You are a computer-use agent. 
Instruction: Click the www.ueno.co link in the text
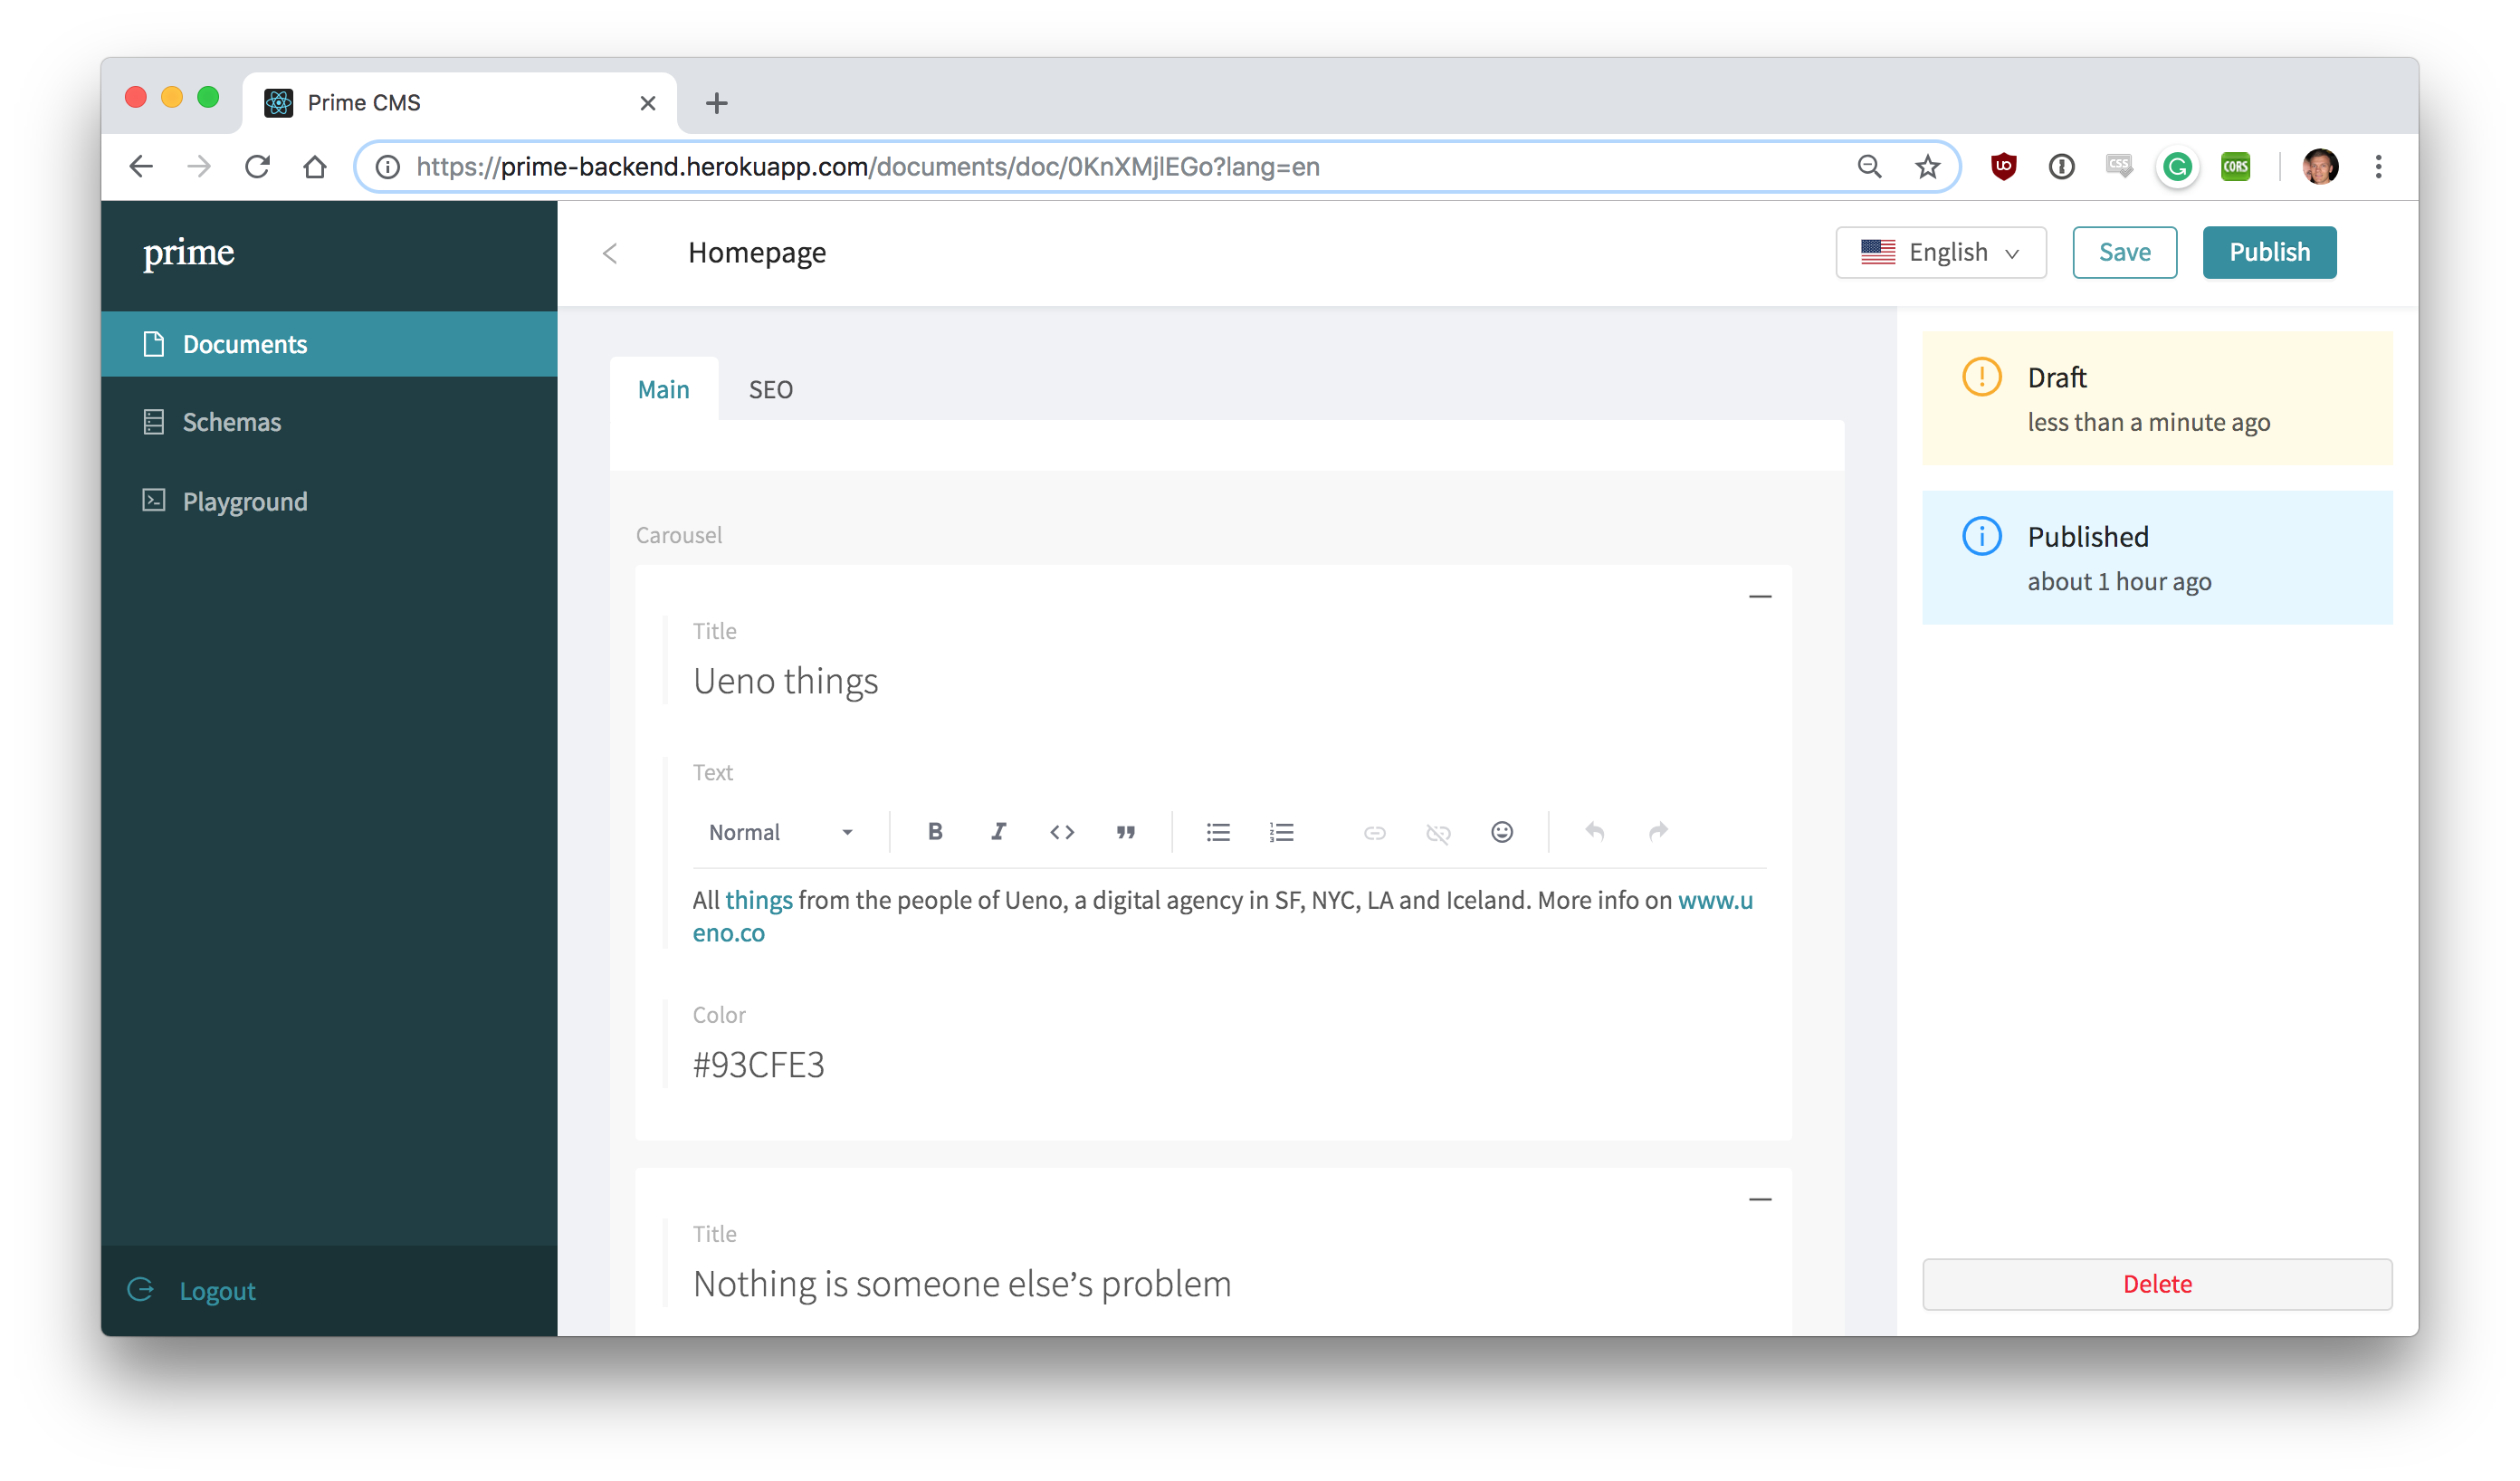1716,899
